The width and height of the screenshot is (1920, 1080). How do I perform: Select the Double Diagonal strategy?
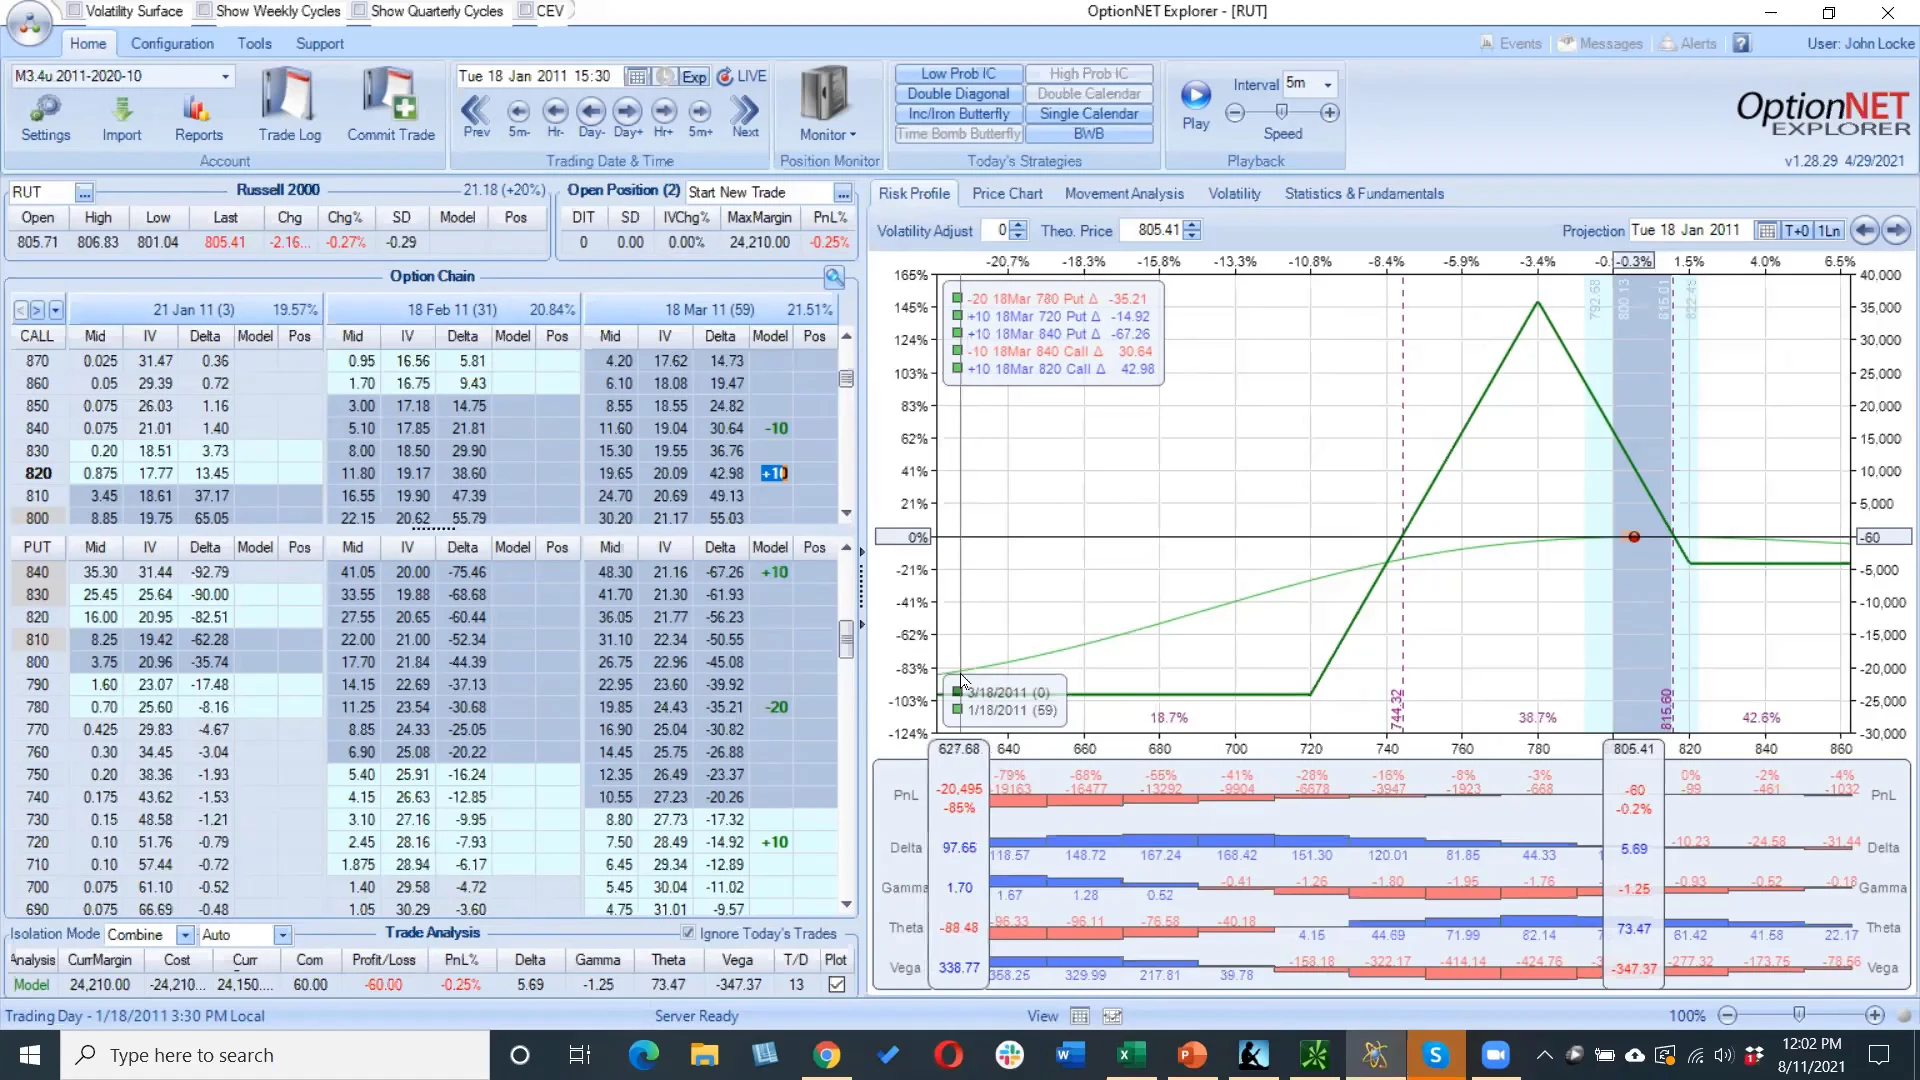pos(958,94)
